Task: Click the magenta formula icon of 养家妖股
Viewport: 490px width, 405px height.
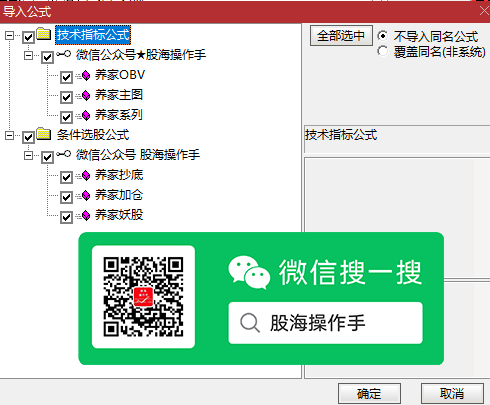Action: coord(86,216)
